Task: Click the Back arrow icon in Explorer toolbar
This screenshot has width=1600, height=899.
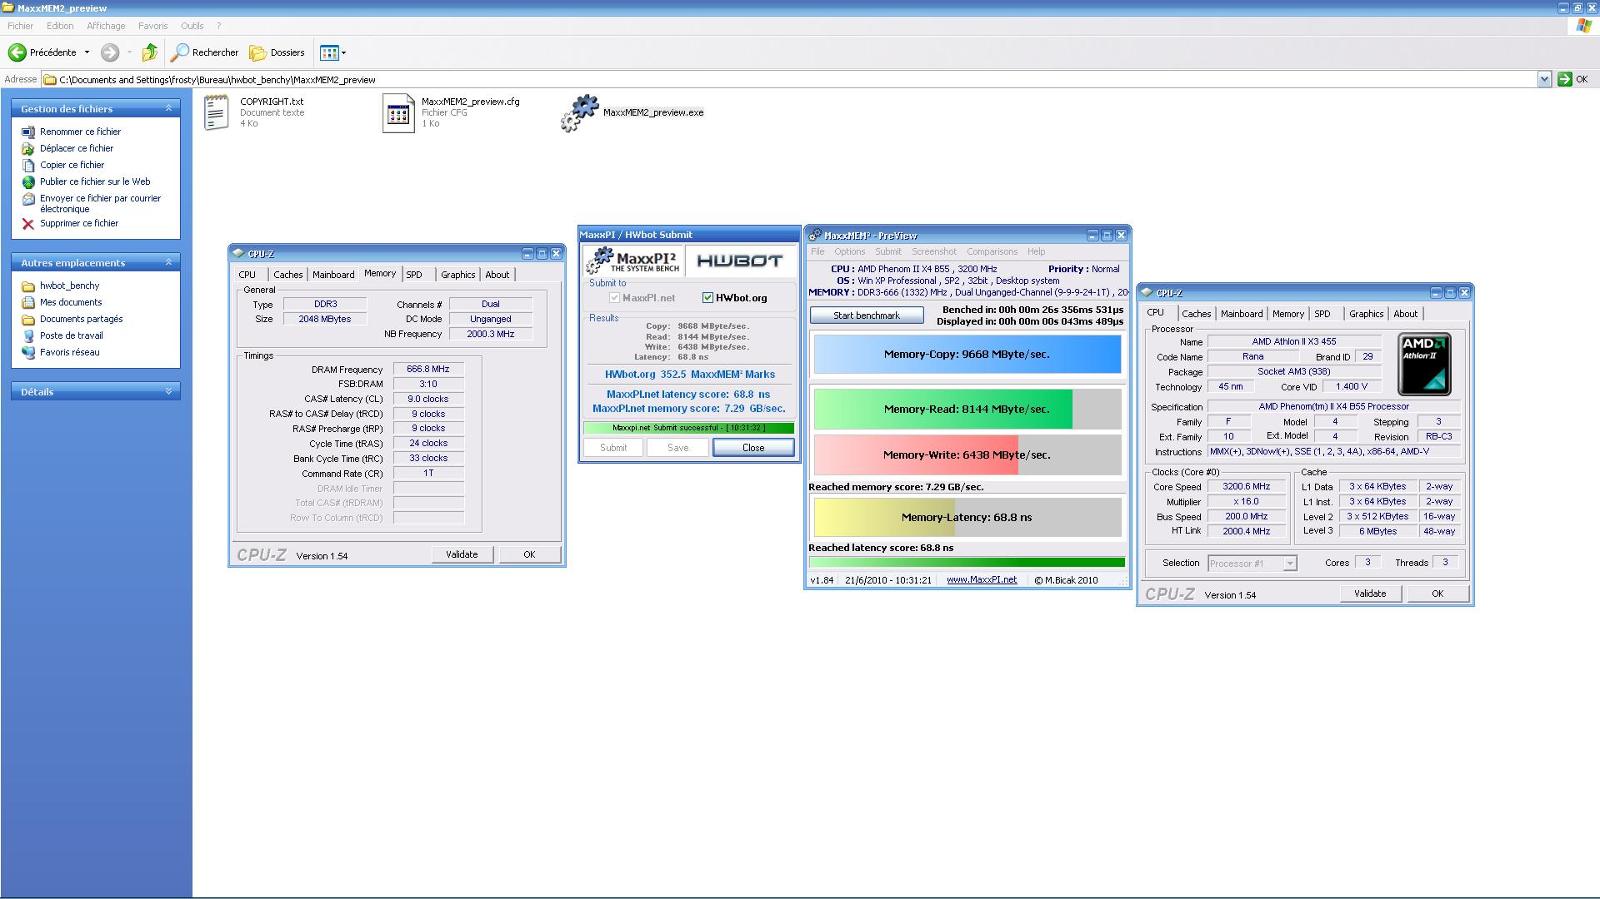Action: pyautogui.click(x=17, y=52)
